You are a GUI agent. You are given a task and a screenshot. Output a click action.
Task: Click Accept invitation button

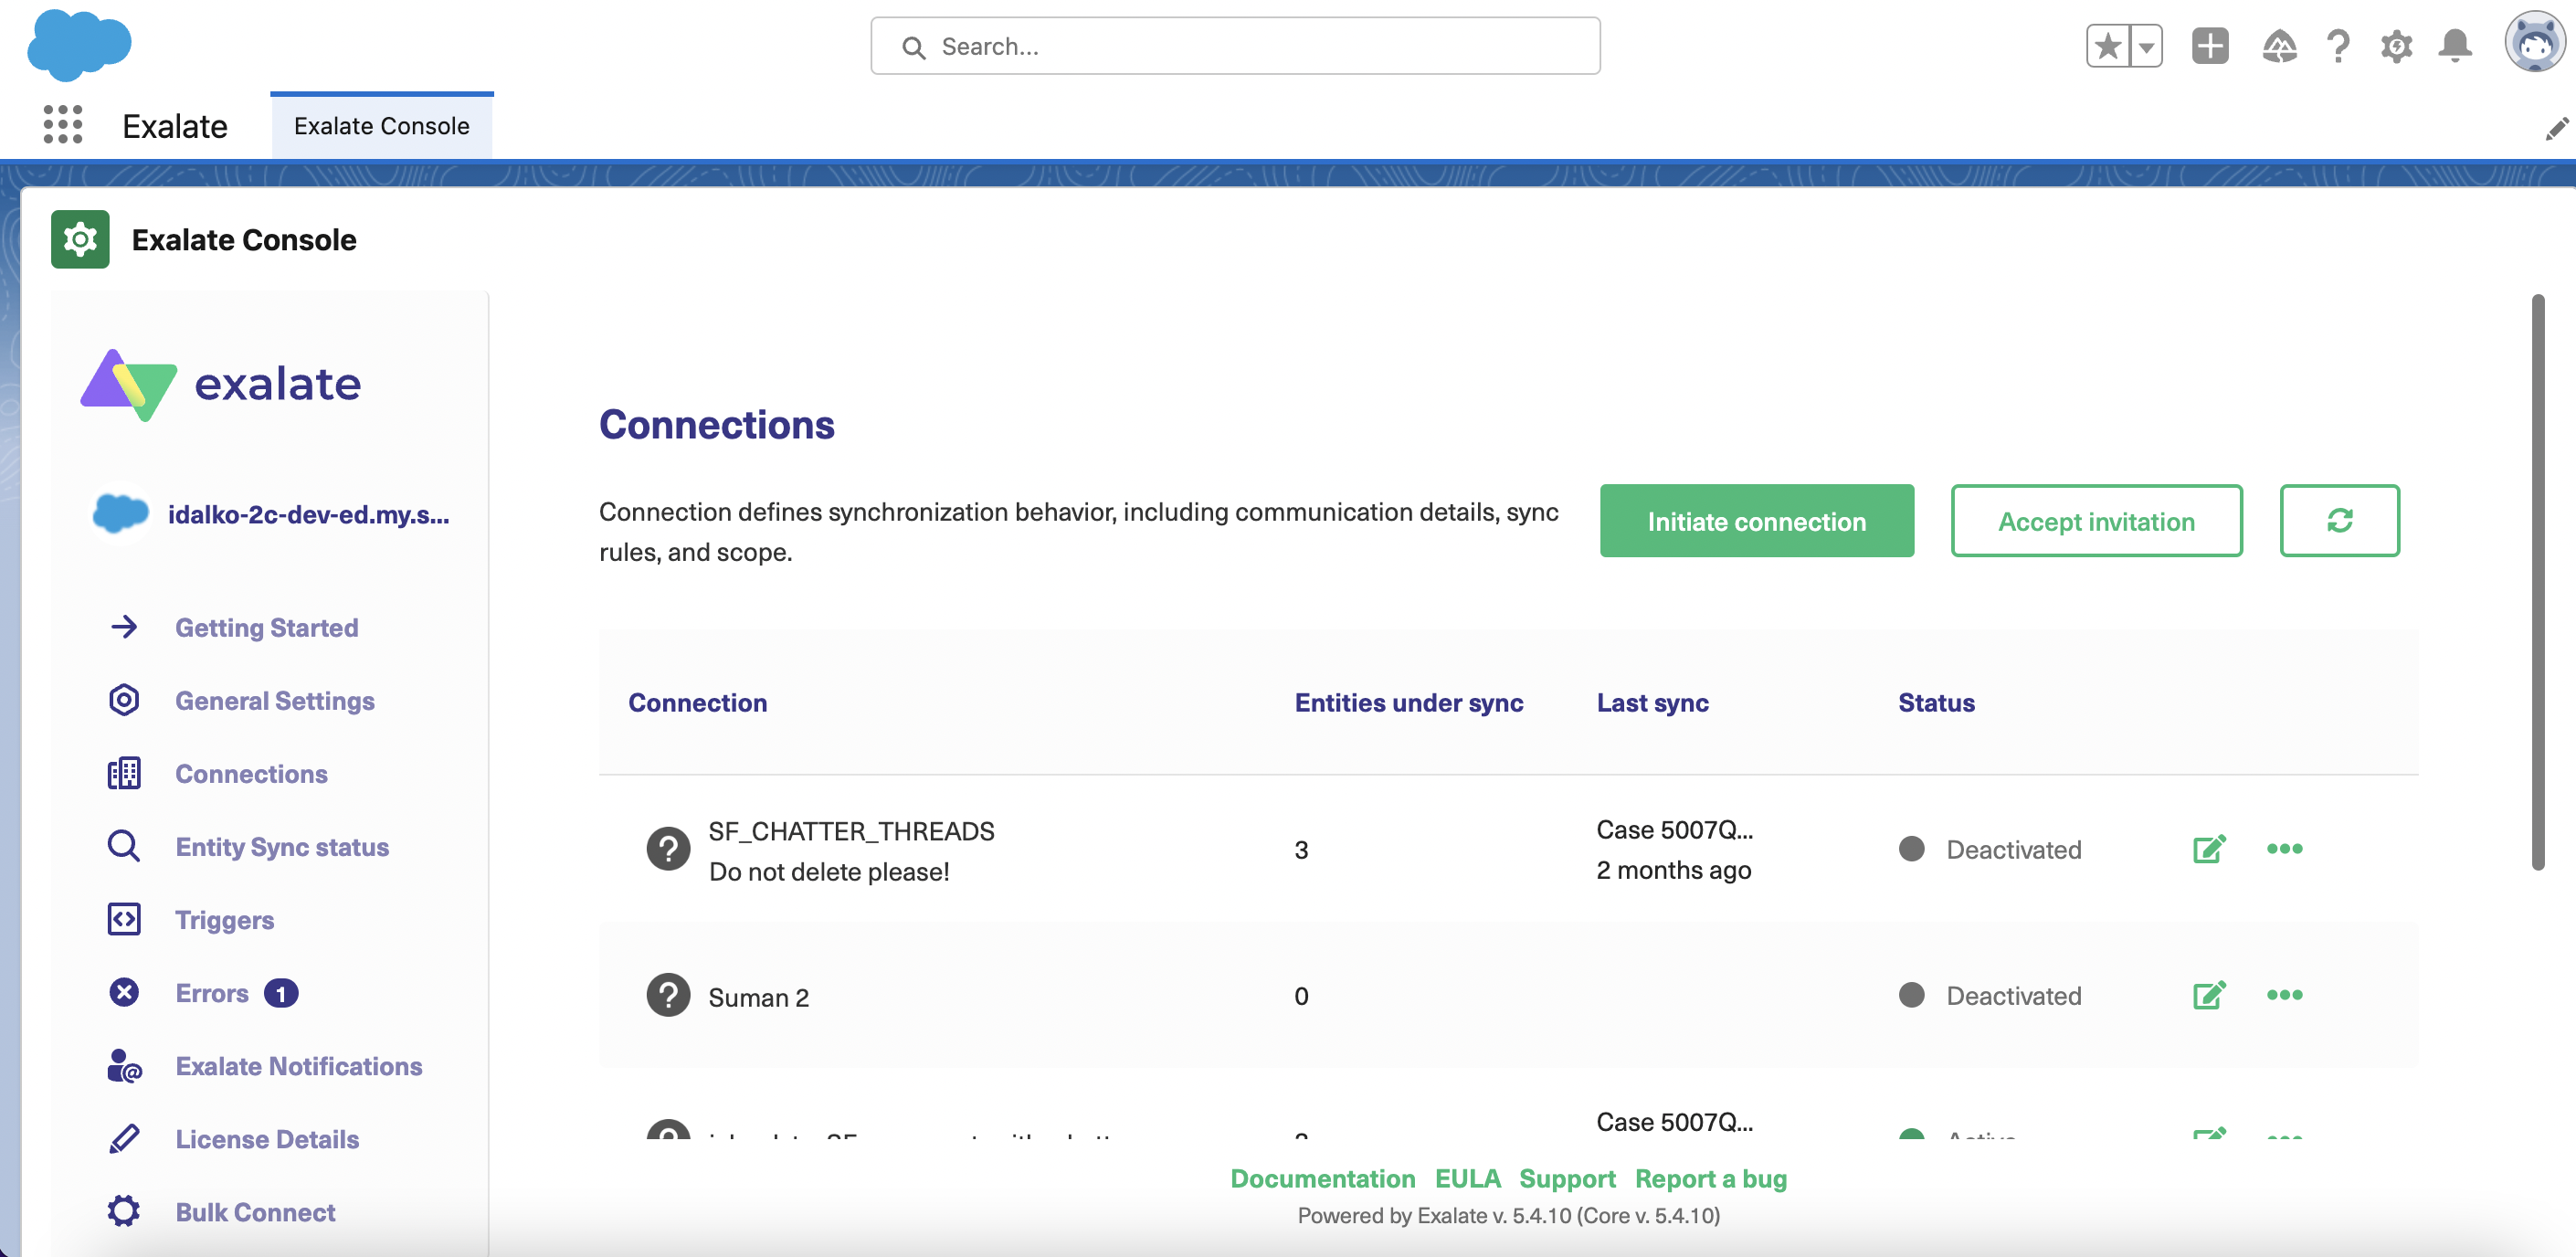pos(2098,521)
